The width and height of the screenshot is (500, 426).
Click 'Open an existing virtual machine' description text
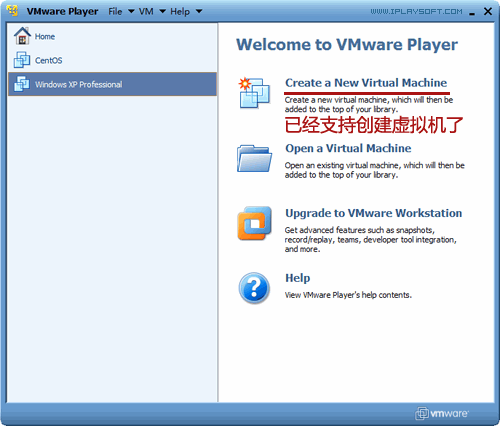click(374, 170)
